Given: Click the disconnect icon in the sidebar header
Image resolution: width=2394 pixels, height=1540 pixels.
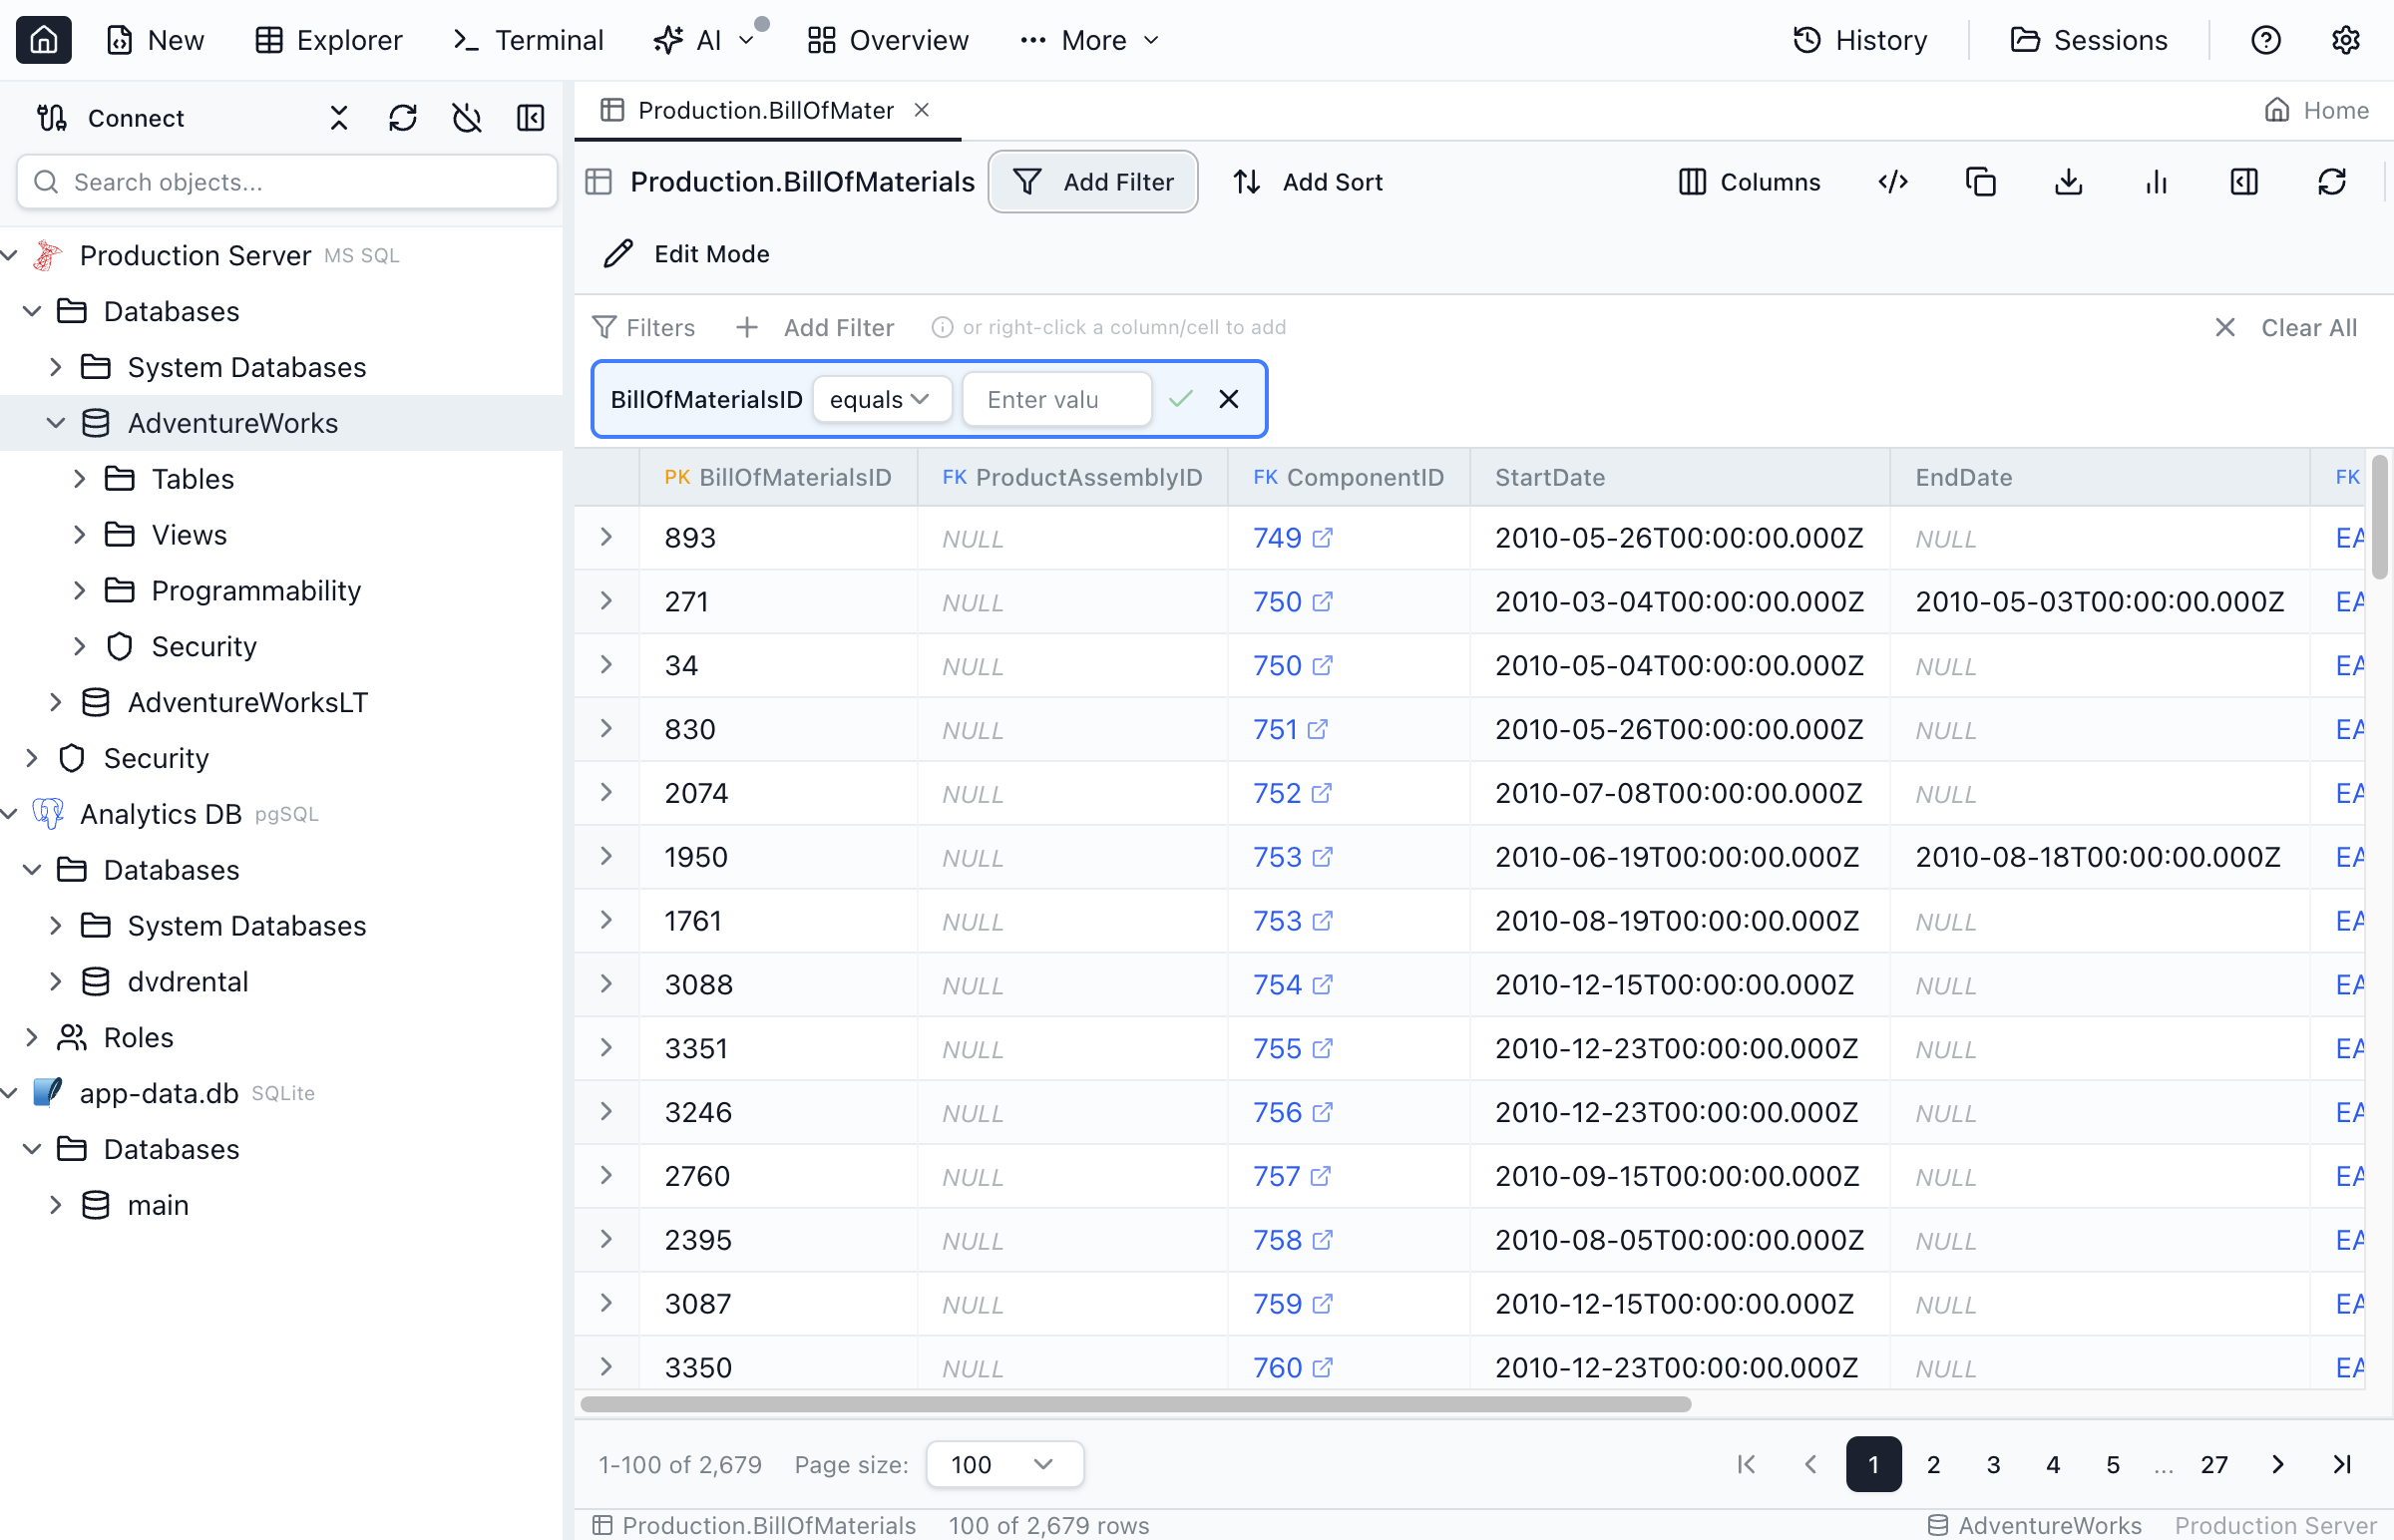Looking at the screenshot, I should click(x=466, y=118).
